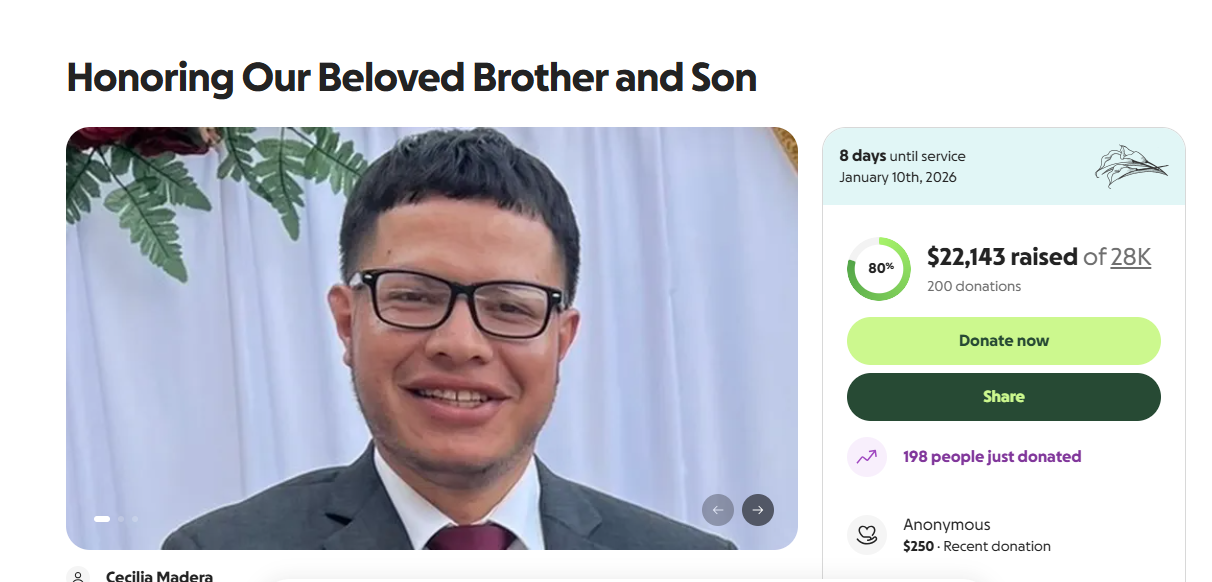The height and width of the screenshot is (582, 1212).
Task: Click Cecilia Madera's organizer name
Action: coord(158,577)
